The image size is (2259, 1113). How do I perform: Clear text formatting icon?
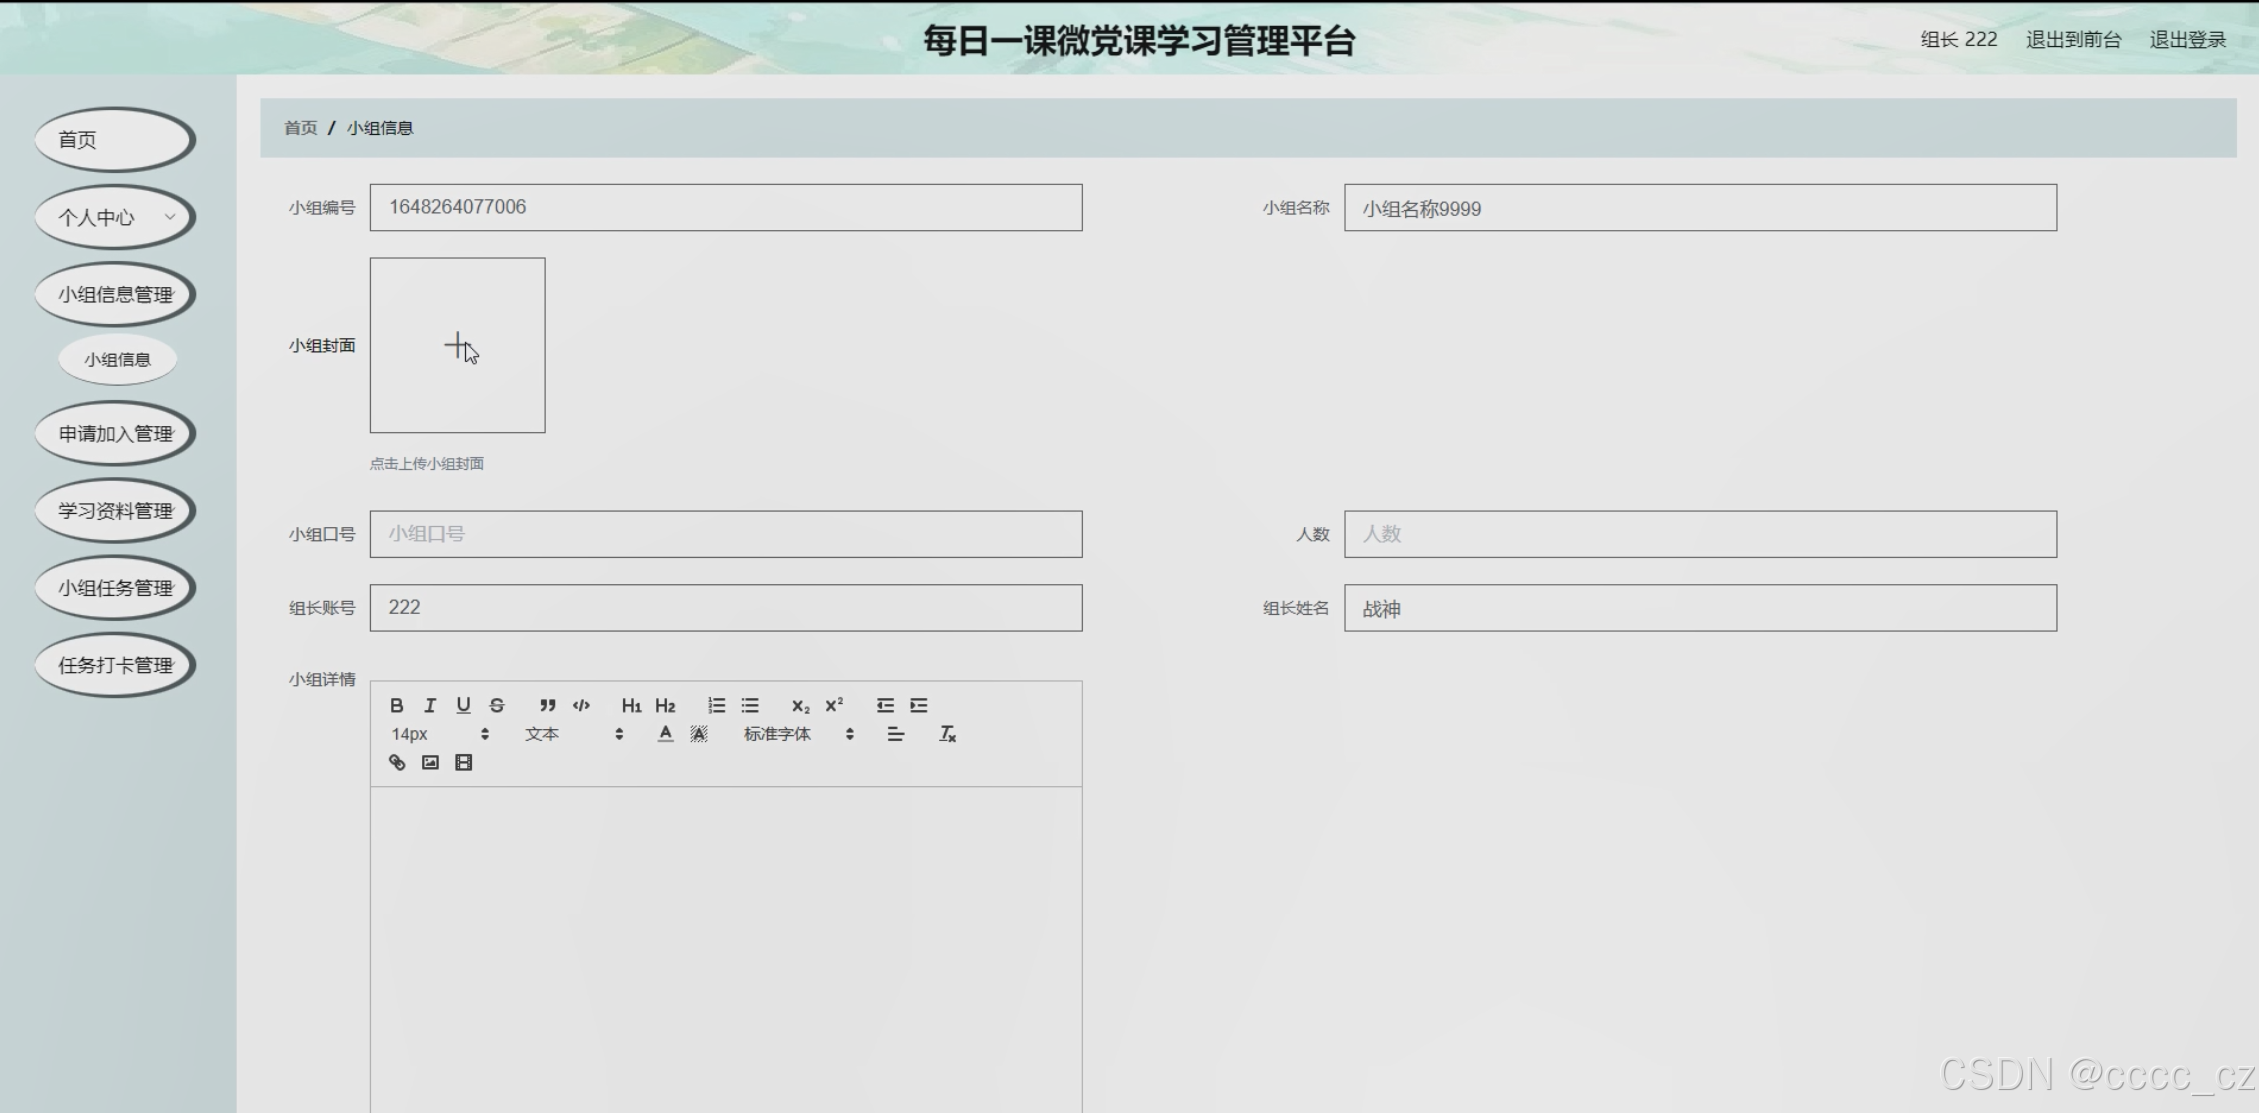pos(947,734)
